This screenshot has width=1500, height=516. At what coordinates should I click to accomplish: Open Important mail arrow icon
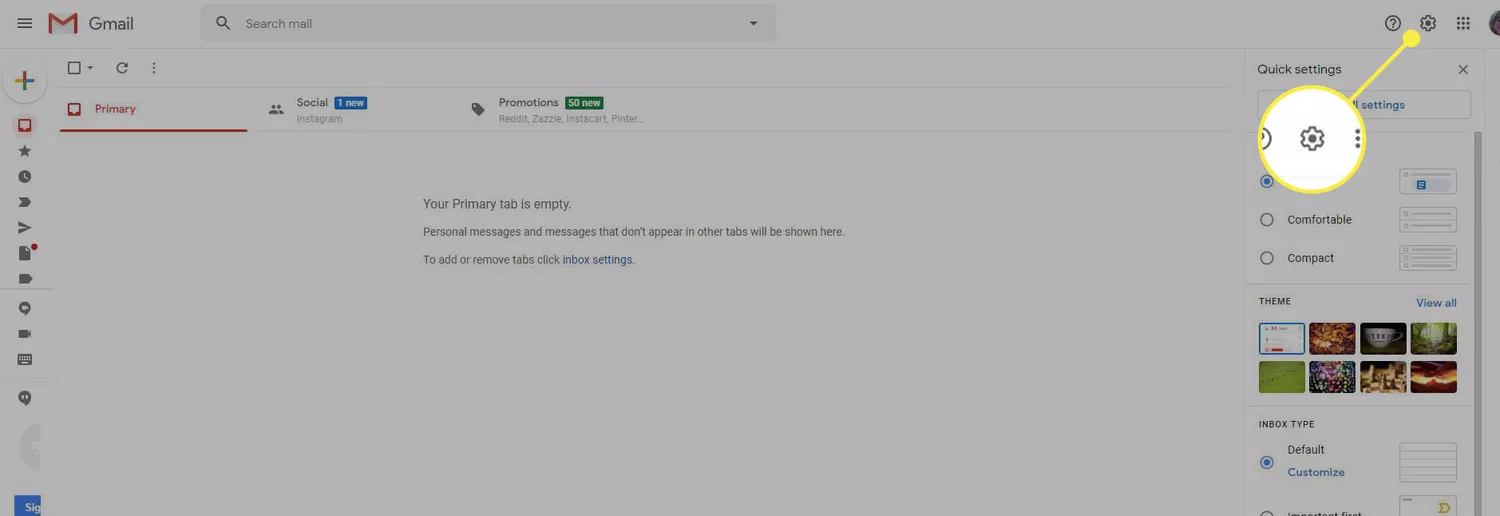(25, 202)
